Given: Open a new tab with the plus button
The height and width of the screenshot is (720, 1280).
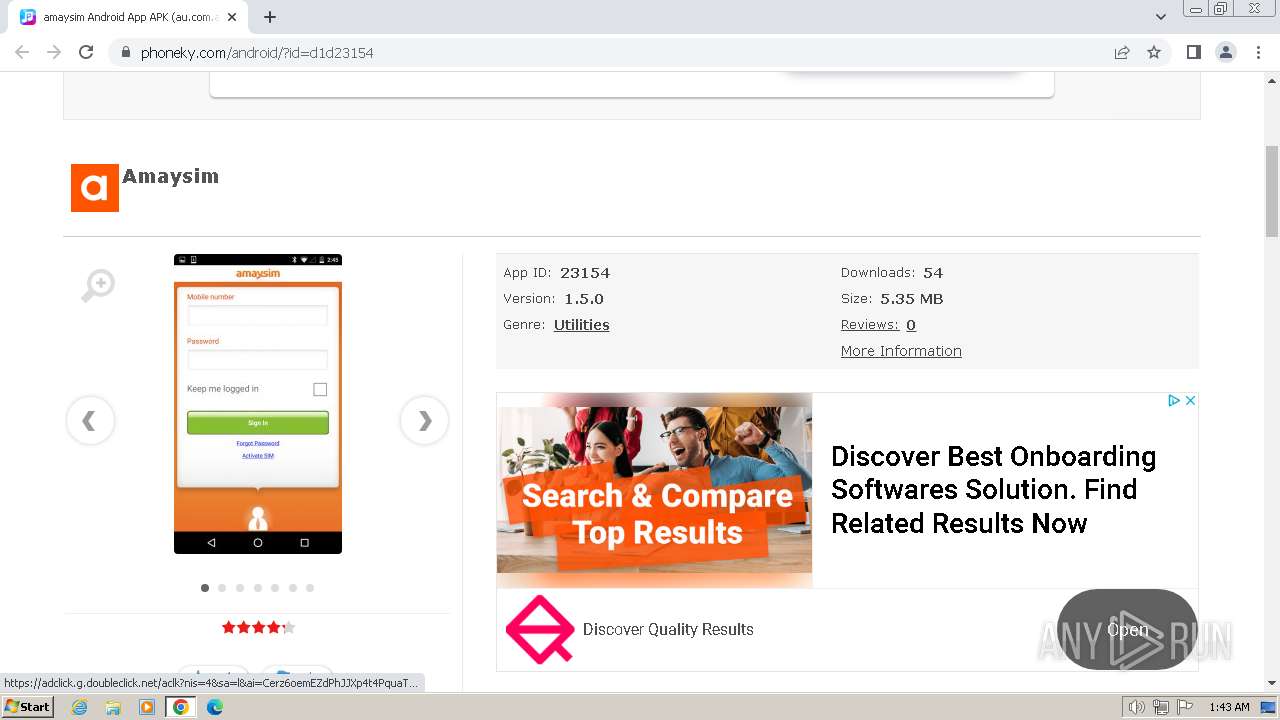Looking at the screenshot, I should (270, 17).
